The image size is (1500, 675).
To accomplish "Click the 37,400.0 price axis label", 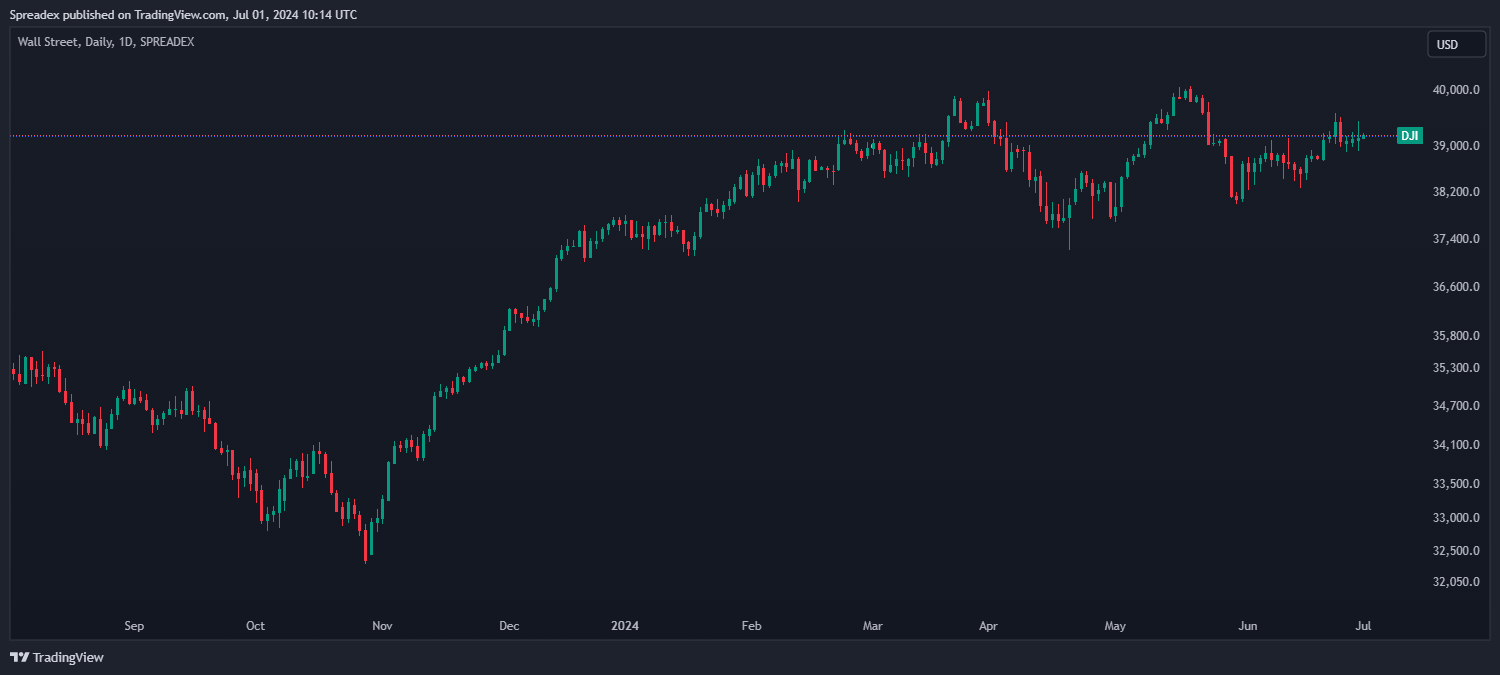I will (x=1456, y=240).
